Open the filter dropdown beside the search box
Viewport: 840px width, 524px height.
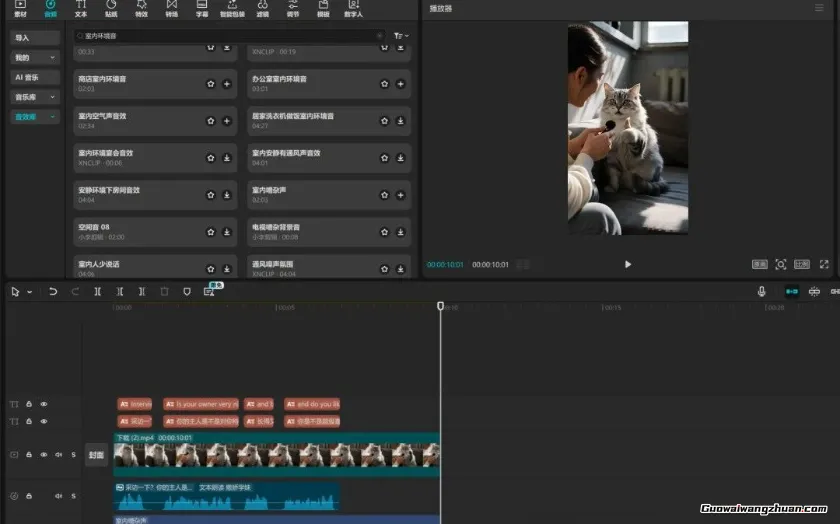click(x=401, y=36)
